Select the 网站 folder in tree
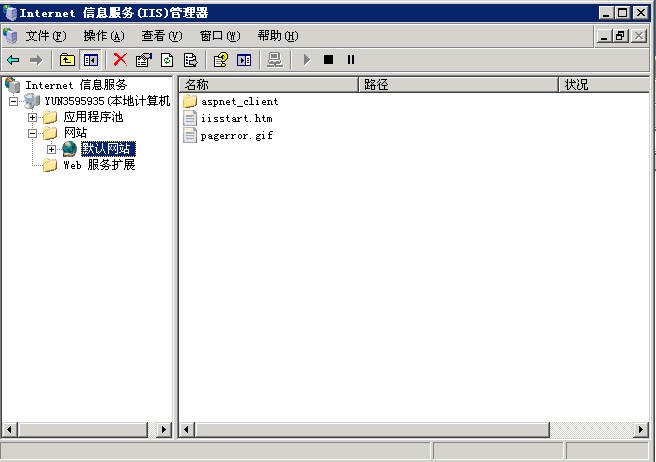This screenshot has height=462, width=656. tap(75, 133)
